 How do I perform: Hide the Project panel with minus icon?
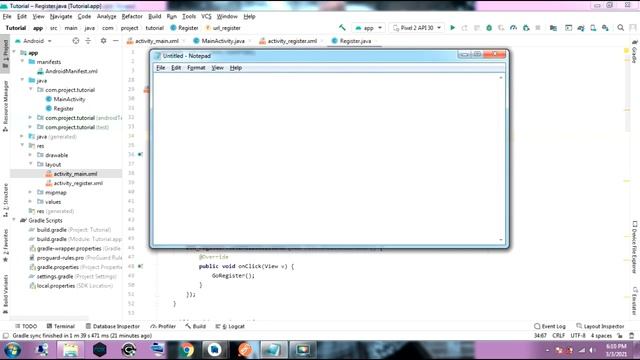click(x=116, y=41)
